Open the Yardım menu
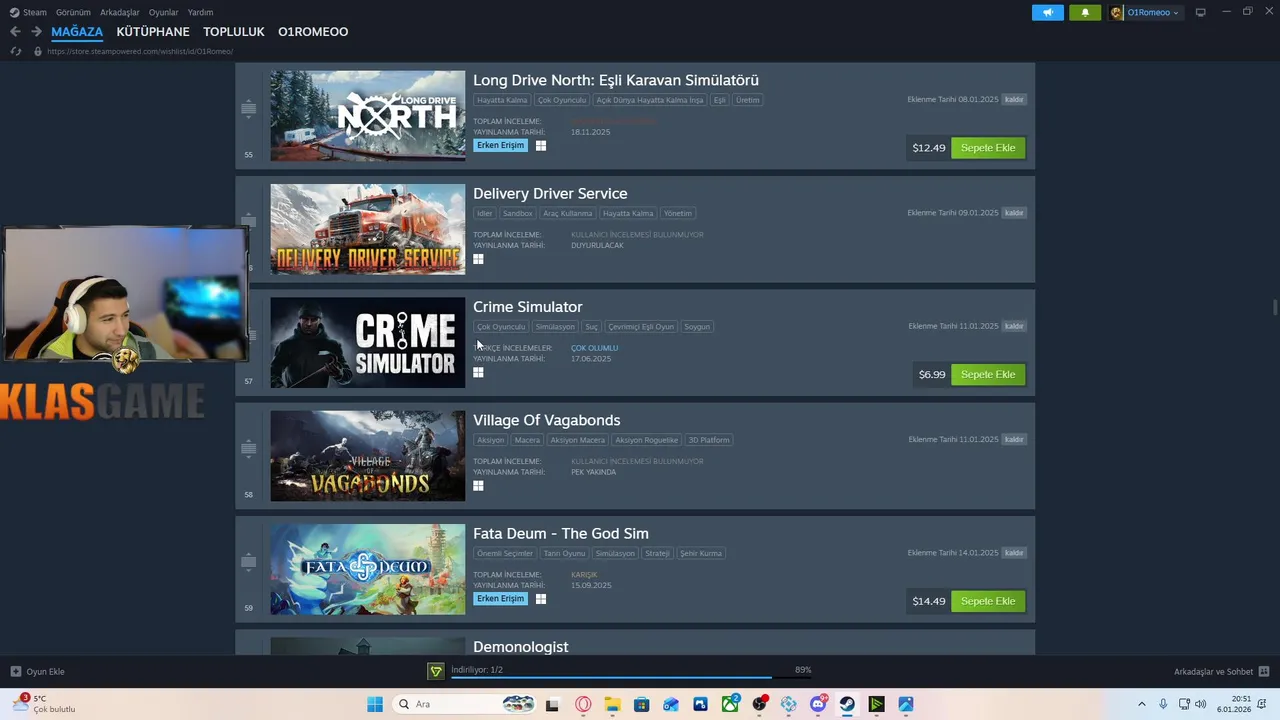1280x720 pixels. (x=201, y=12)
